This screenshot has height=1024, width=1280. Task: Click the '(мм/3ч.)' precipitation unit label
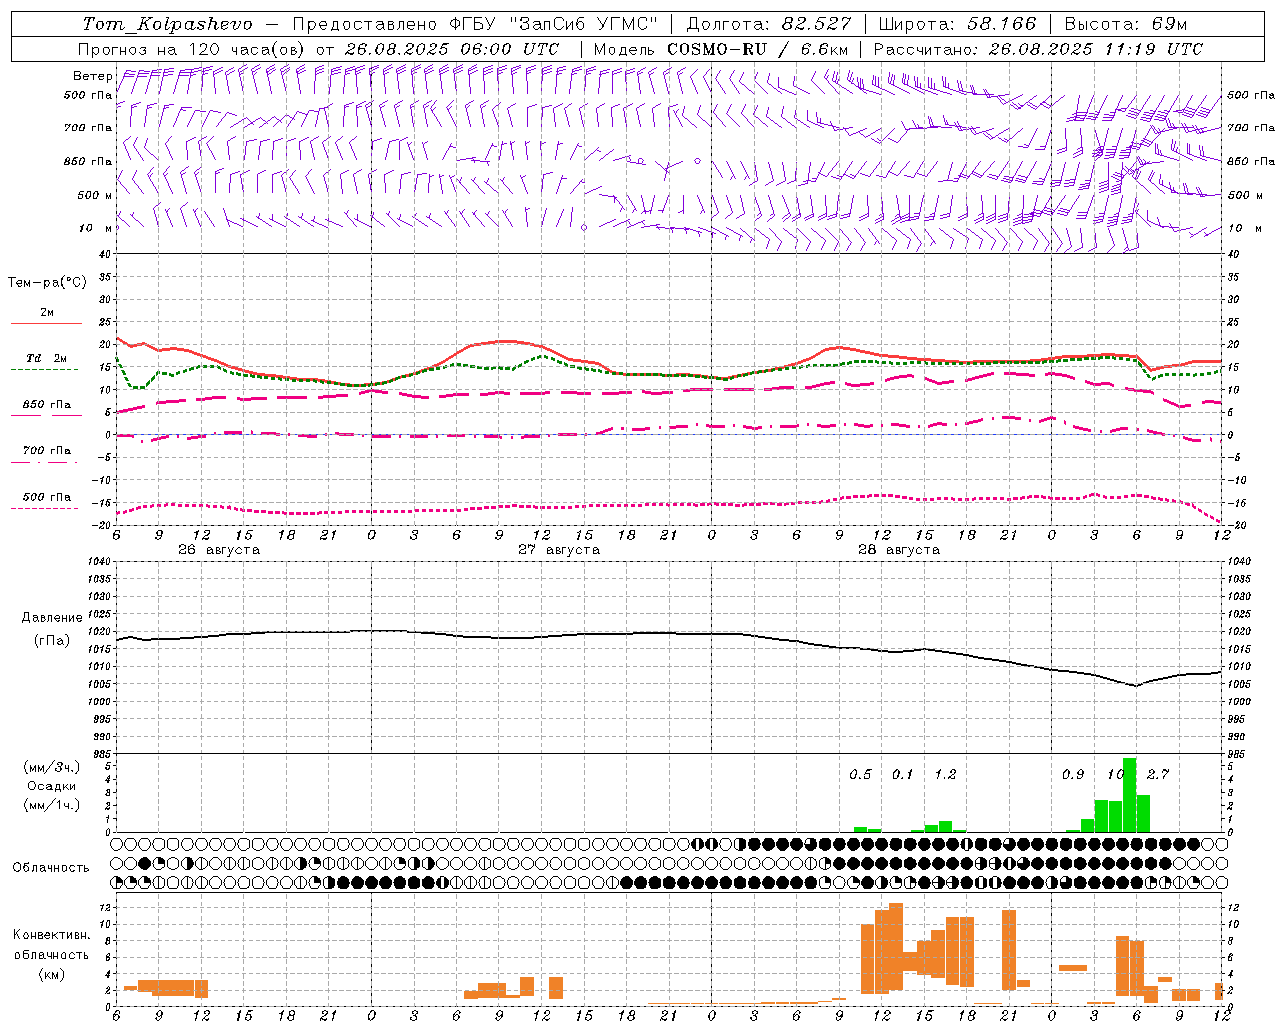click(x=52, y=767)
